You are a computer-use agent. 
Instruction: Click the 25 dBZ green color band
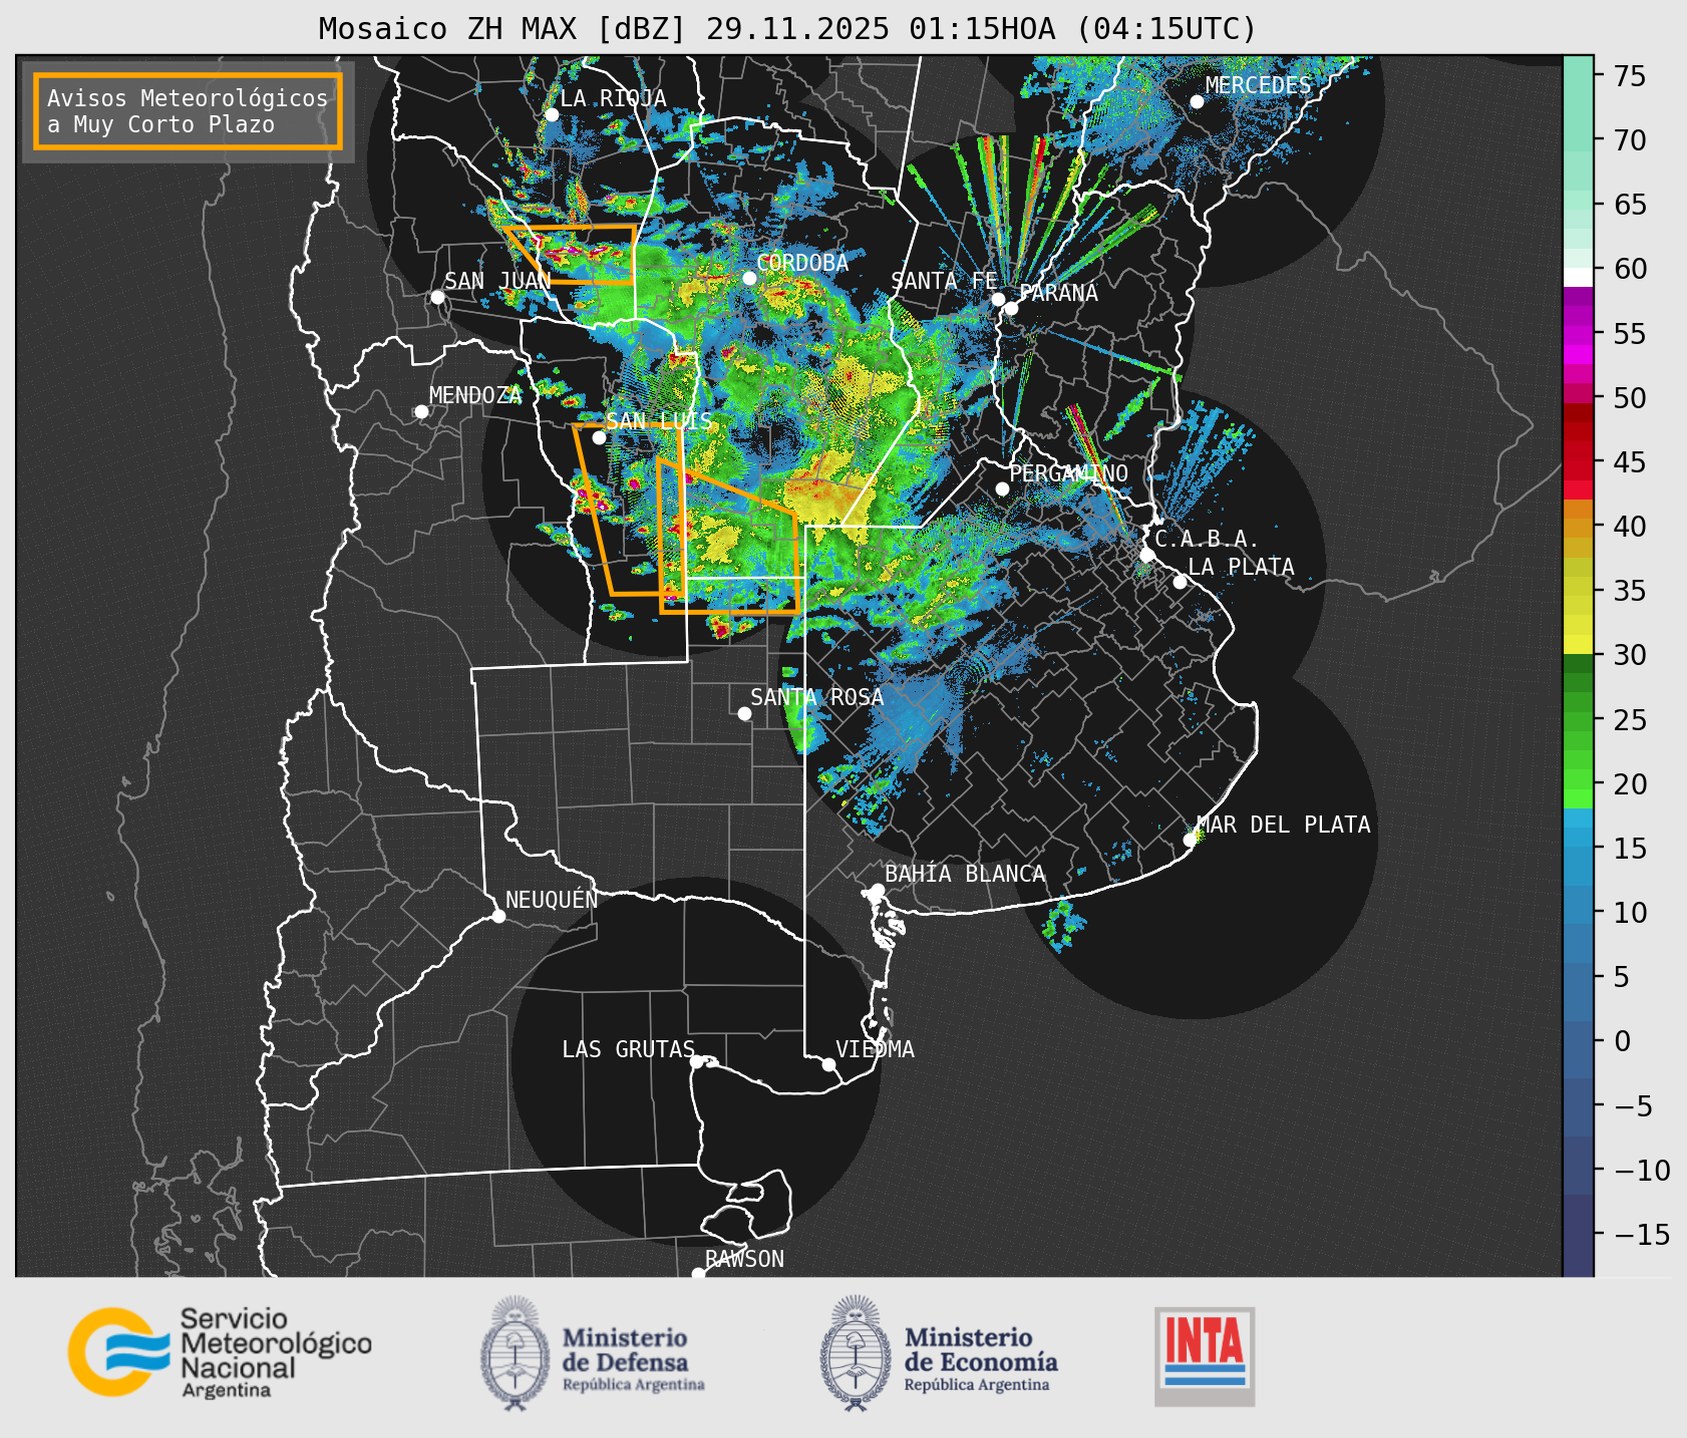pyautogui.click(x=1578, y=719)
